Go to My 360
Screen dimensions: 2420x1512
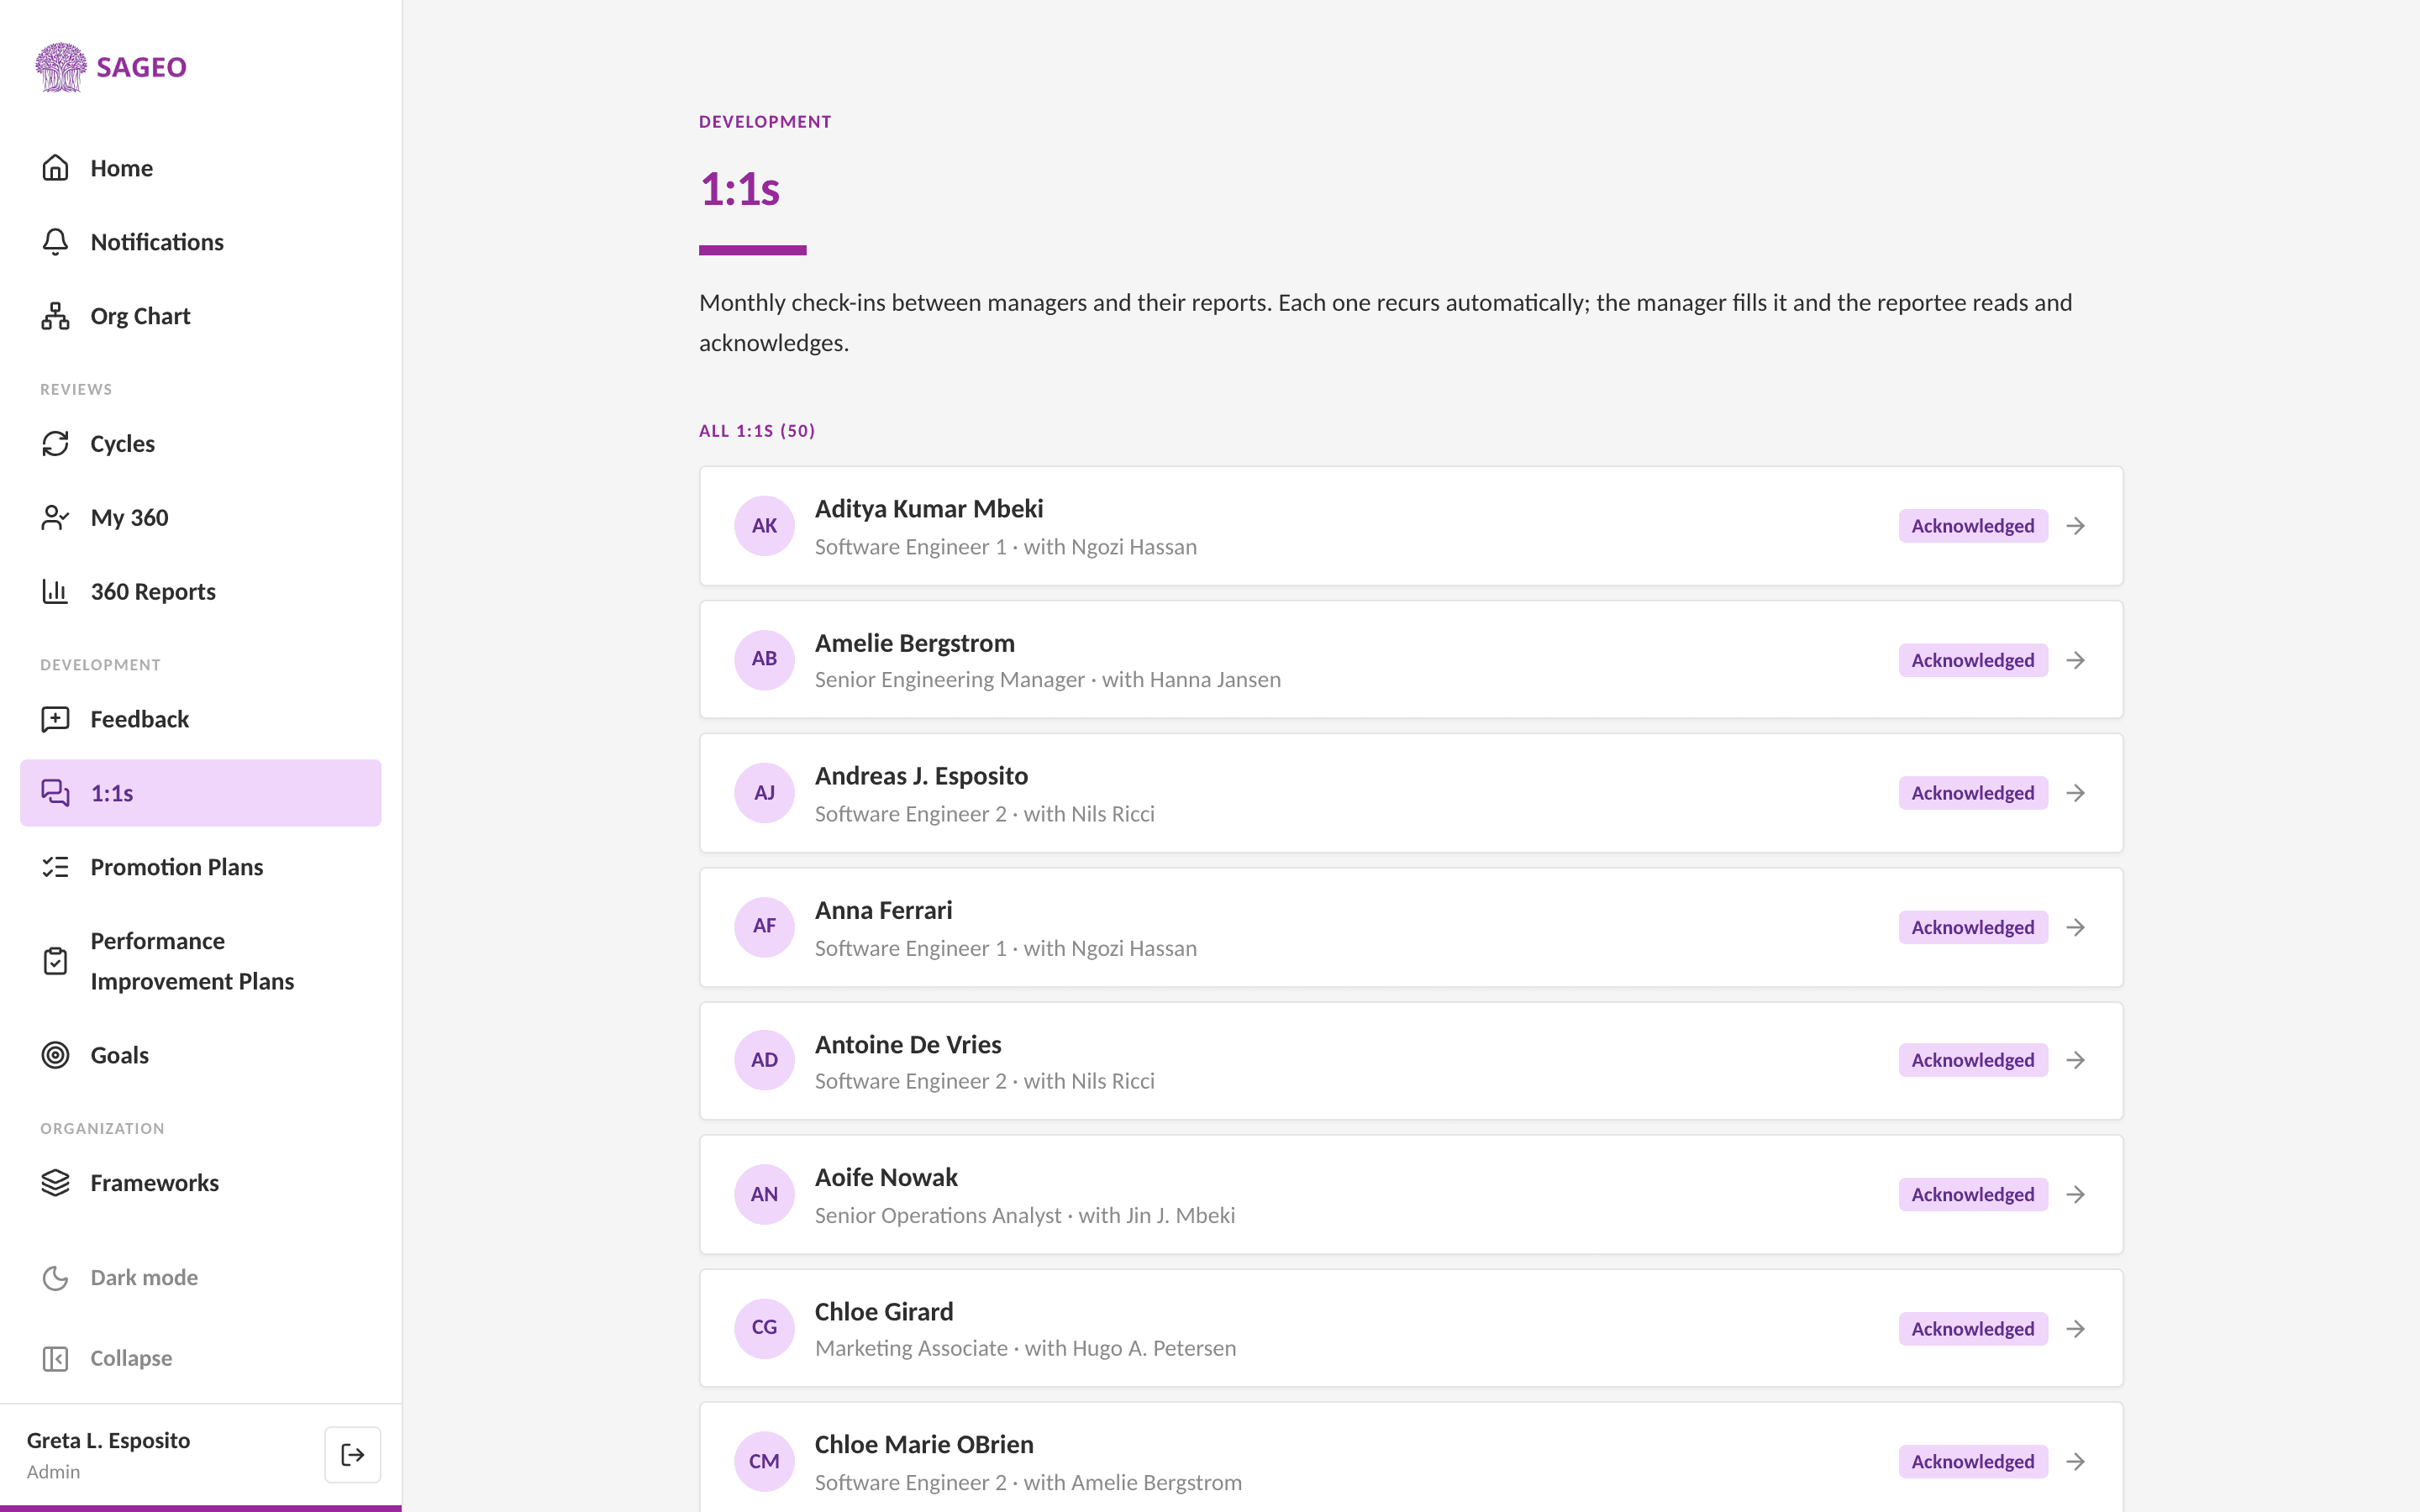click(200, 518)
